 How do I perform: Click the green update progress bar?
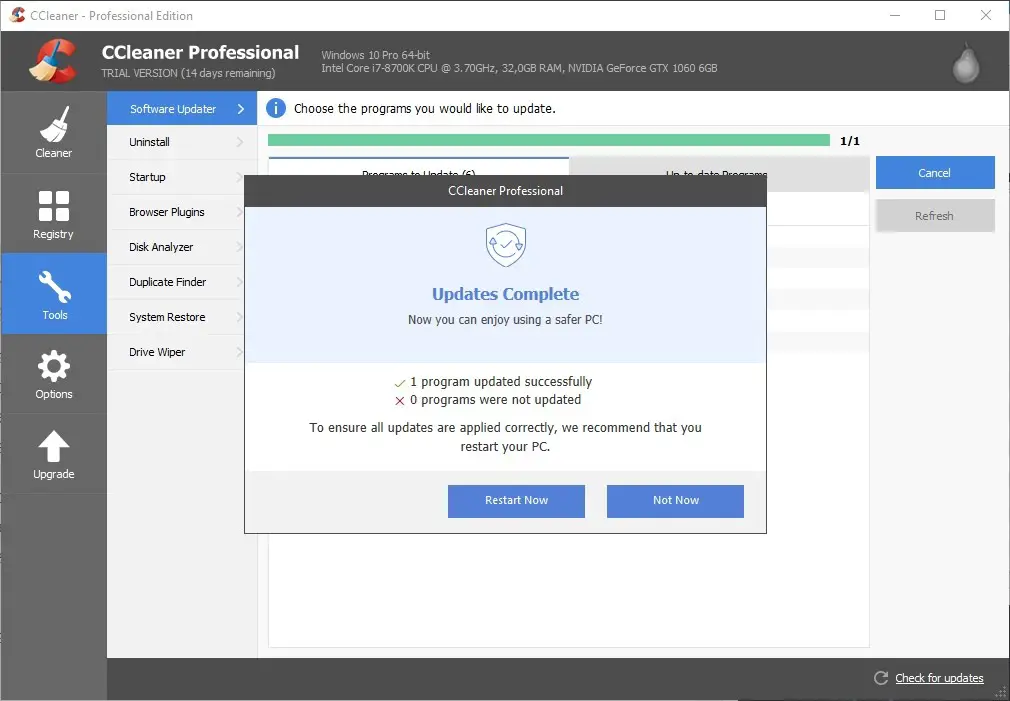point(549,140)
